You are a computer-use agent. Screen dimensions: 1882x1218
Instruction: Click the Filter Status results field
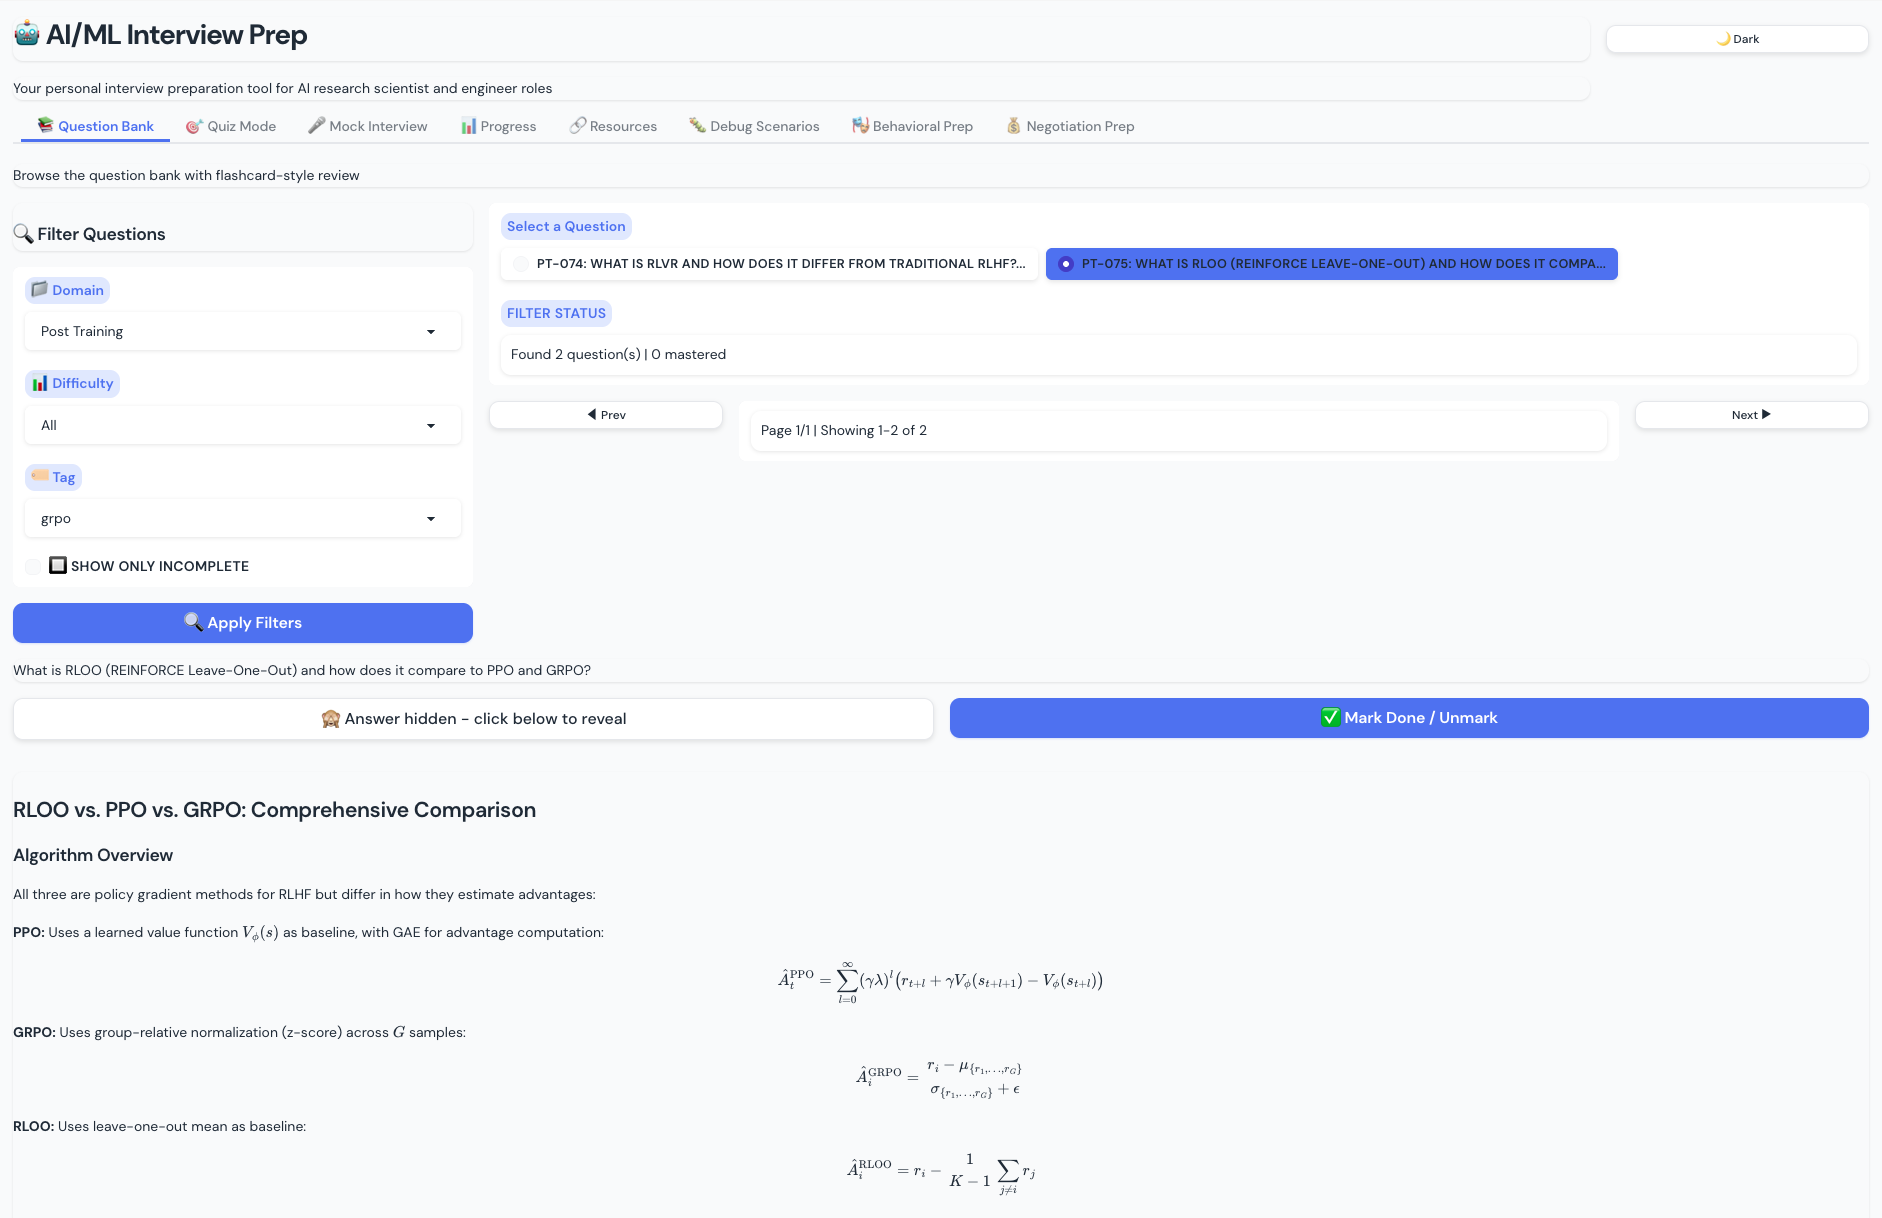(1178, 354)
